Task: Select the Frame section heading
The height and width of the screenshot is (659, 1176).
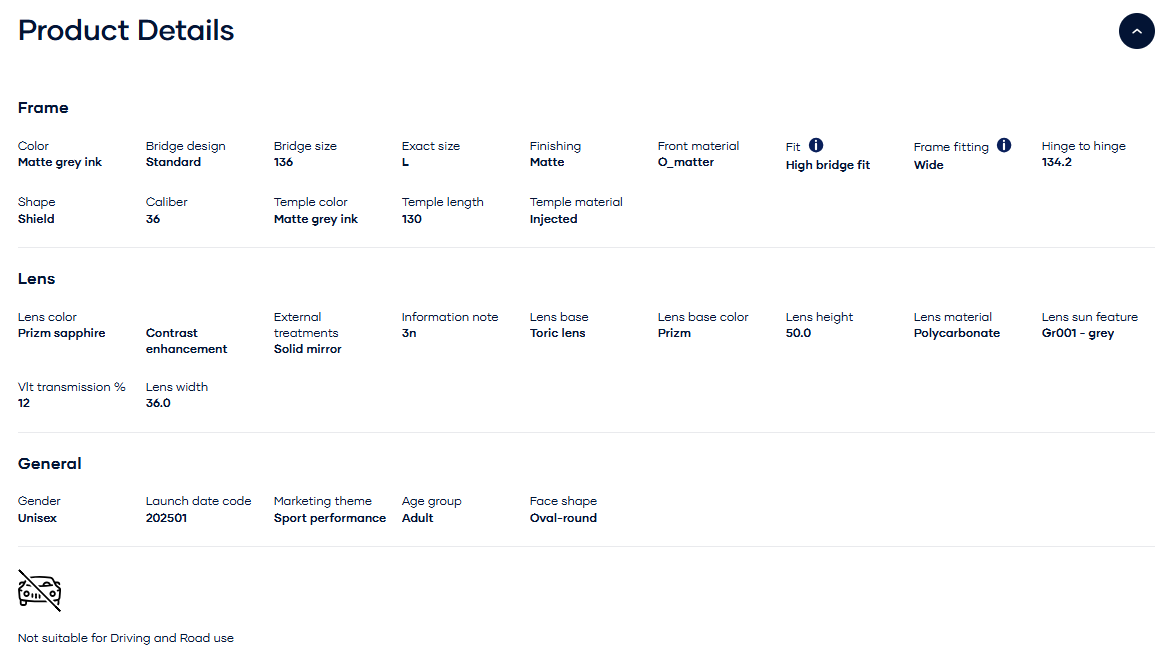Action: [x=43, y=108]
